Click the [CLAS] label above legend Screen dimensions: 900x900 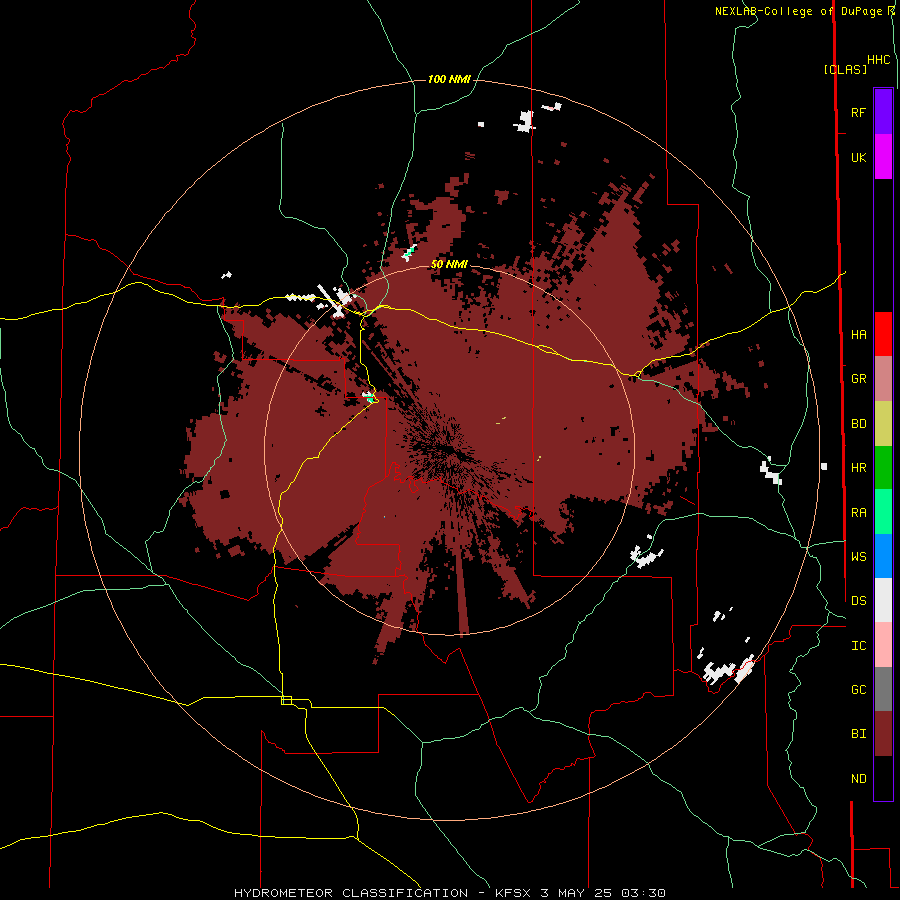pyautogui.click(x=845, y=69)
